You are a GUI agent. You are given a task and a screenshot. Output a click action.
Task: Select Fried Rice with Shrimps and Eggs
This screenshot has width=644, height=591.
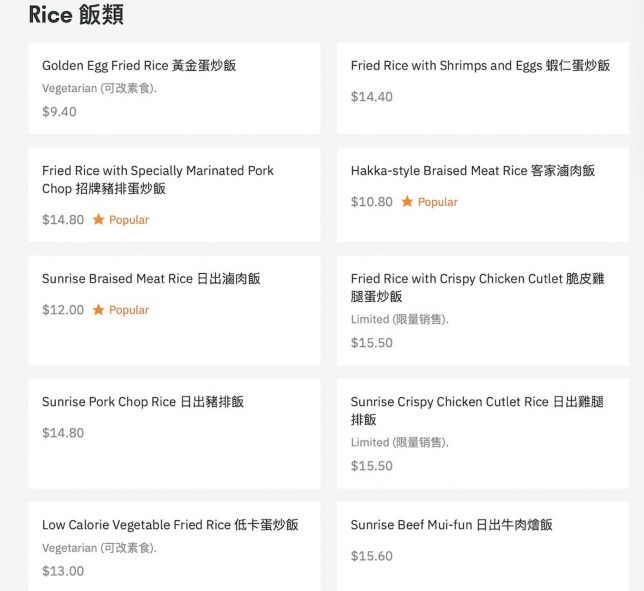pos(480,66)
